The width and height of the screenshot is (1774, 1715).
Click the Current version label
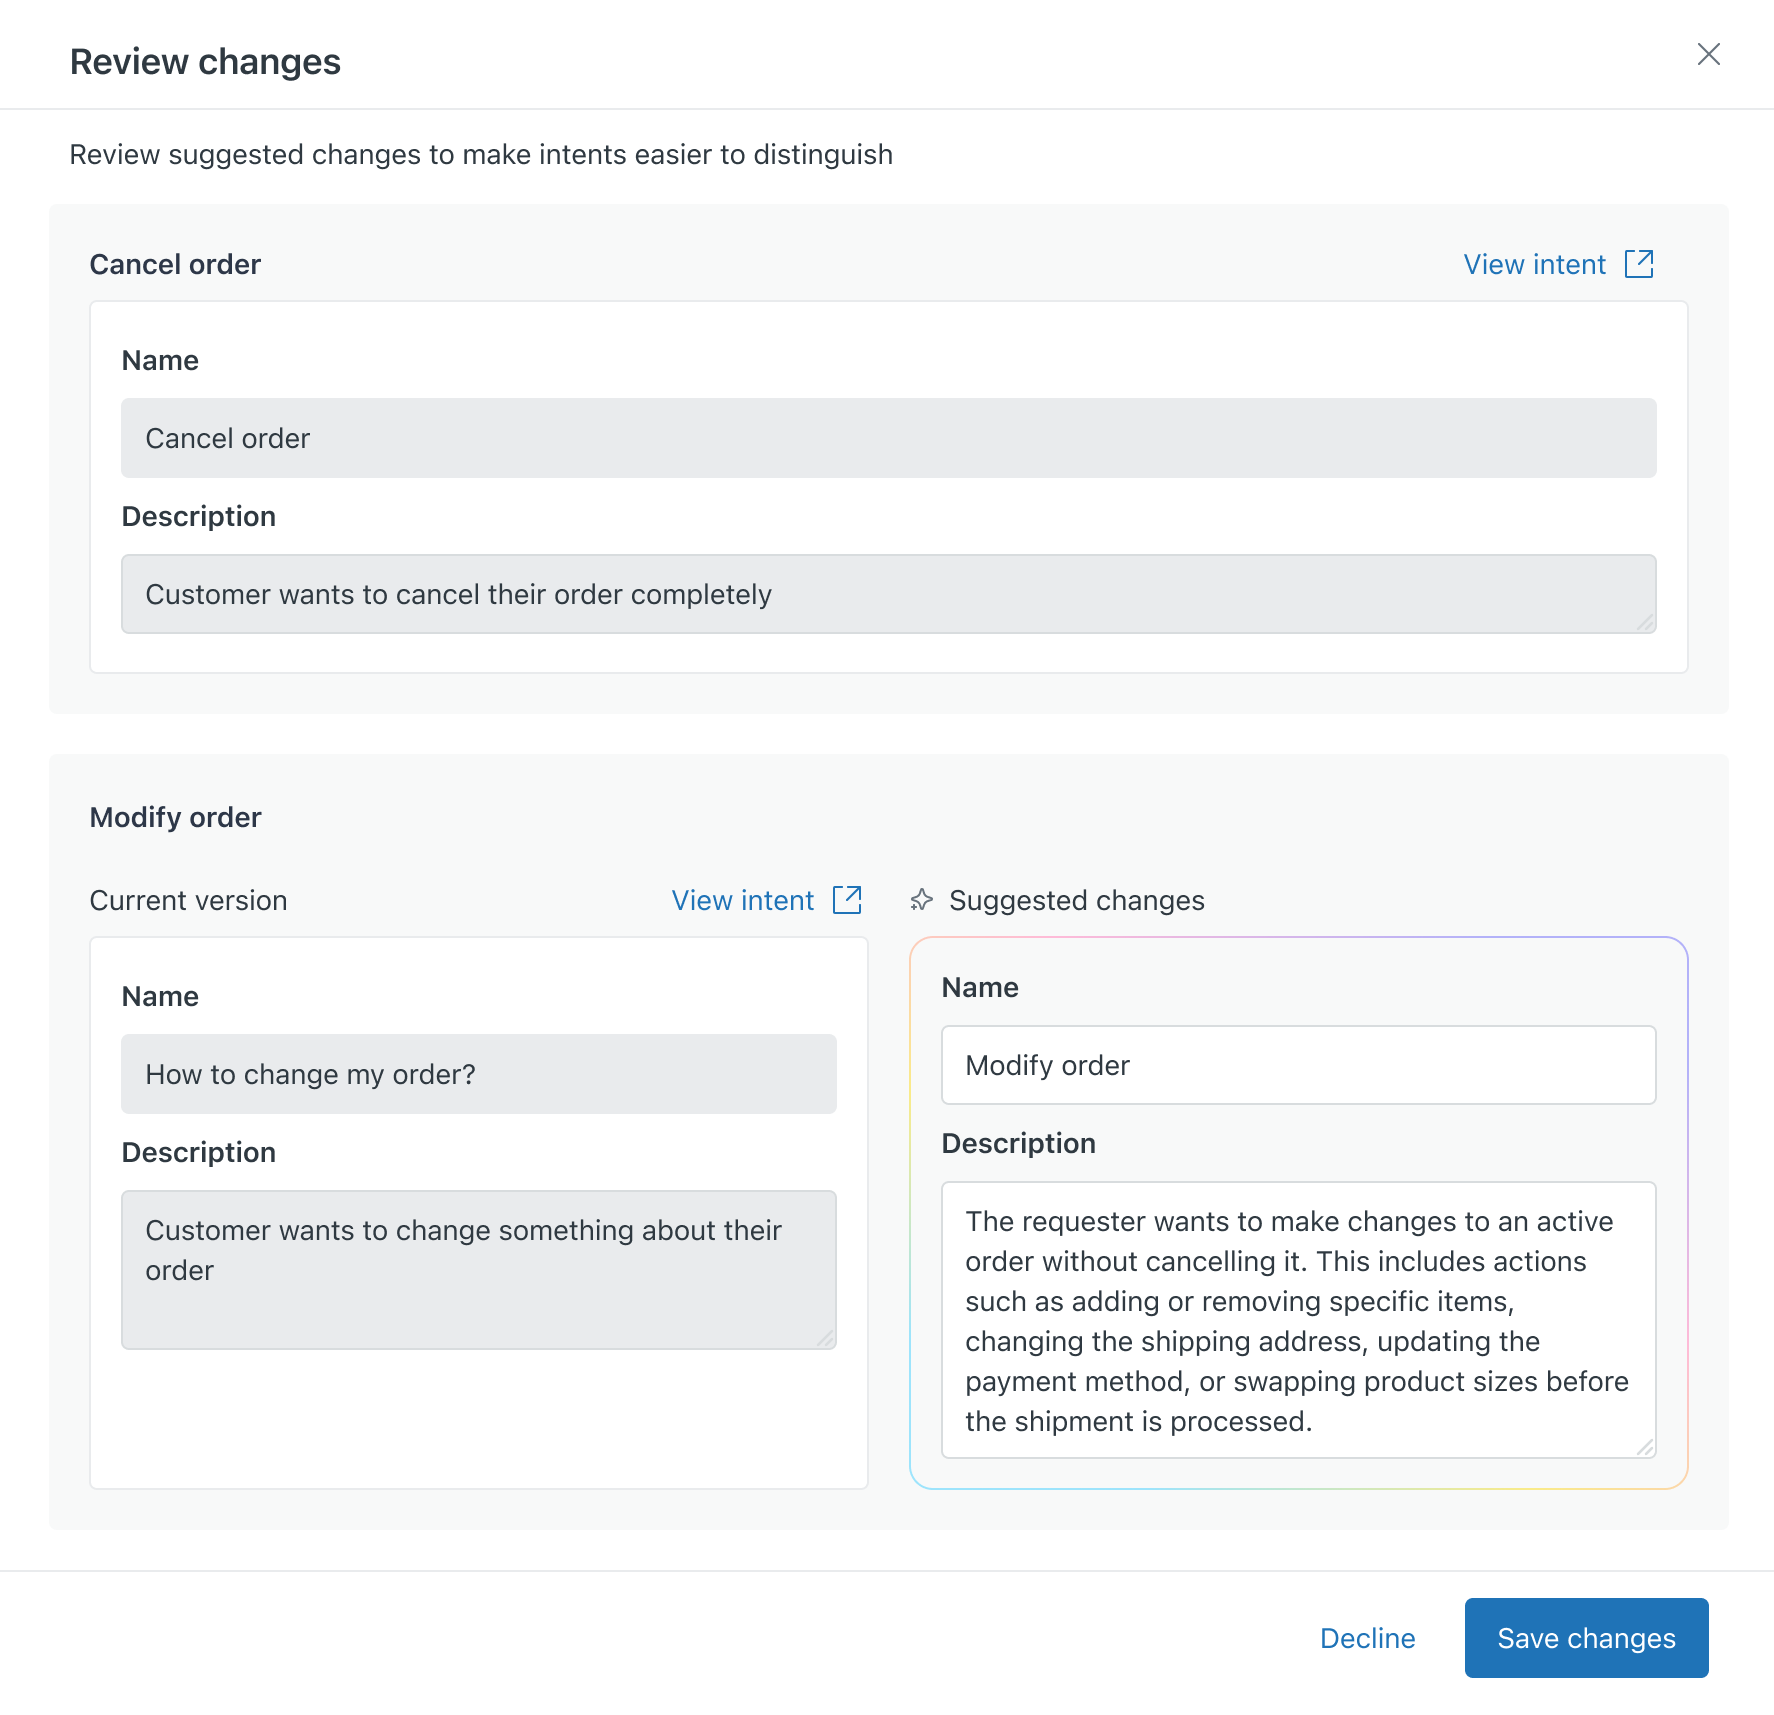[x=188, y=900]
